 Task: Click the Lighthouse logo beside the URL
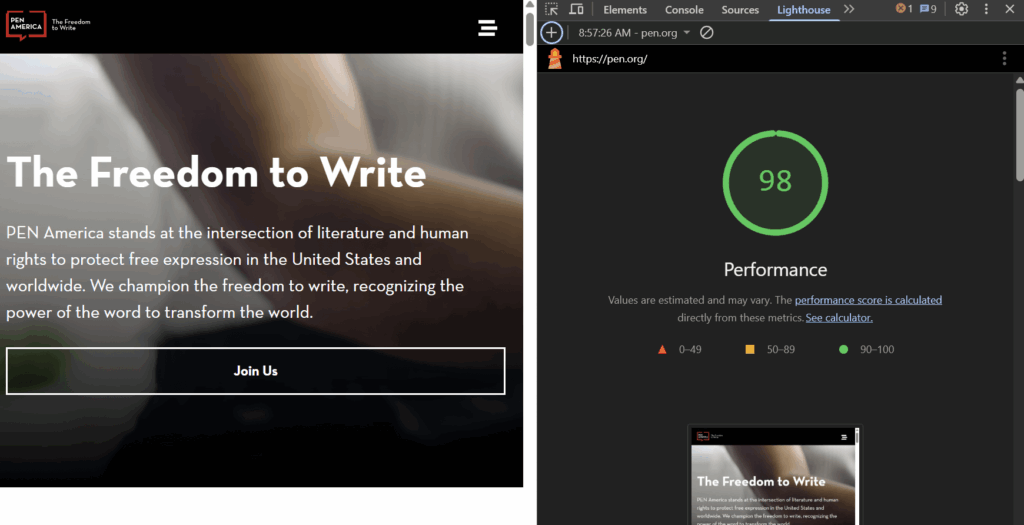554,59
